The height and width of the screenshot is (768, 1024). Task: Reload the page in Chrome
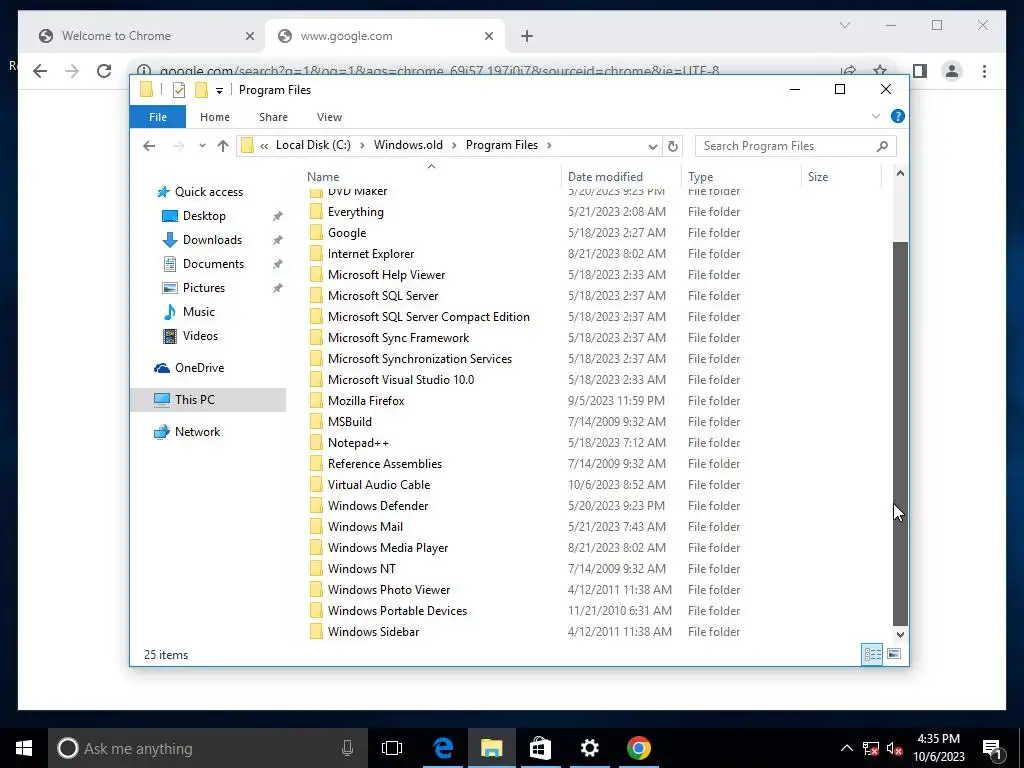[104, 71]
